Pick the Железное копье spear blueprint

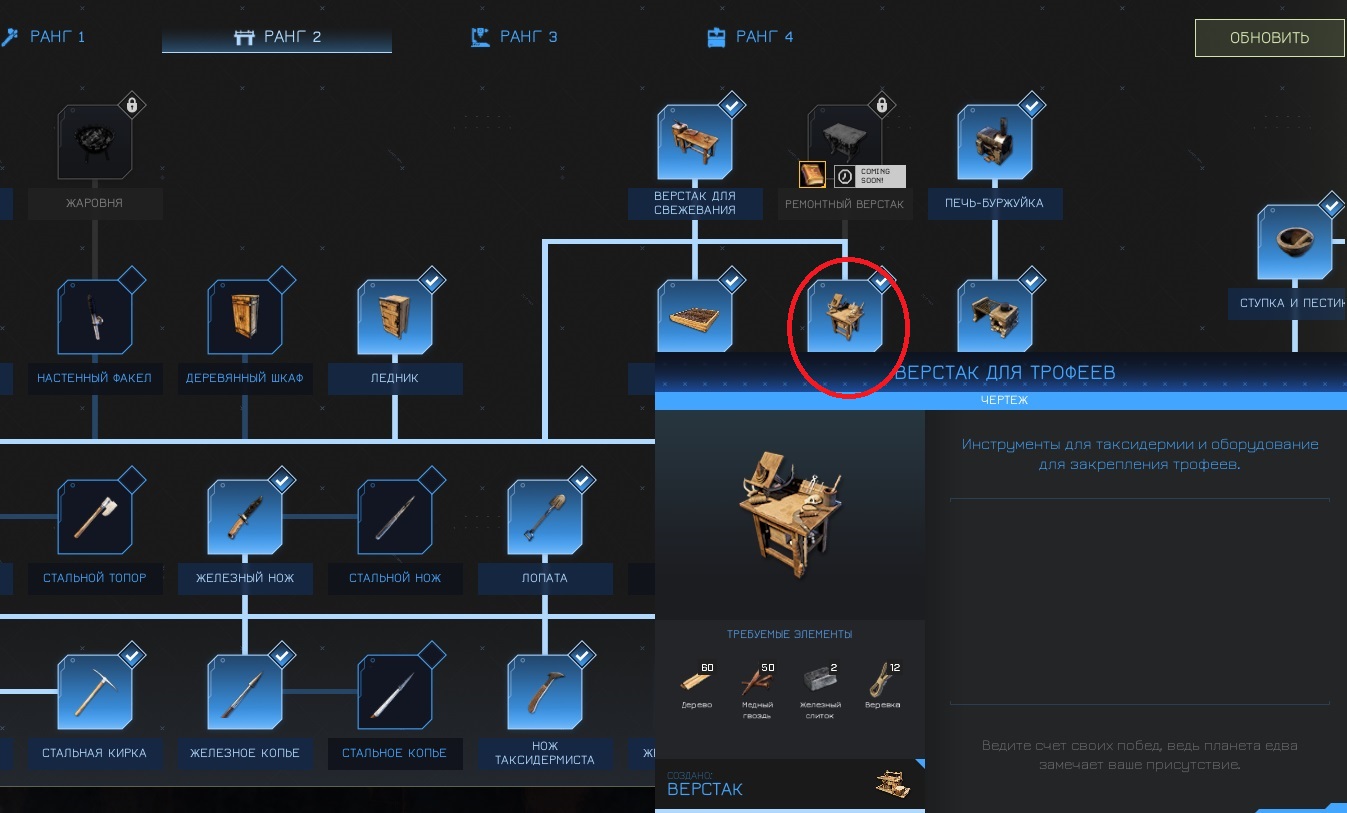[245, 692]
